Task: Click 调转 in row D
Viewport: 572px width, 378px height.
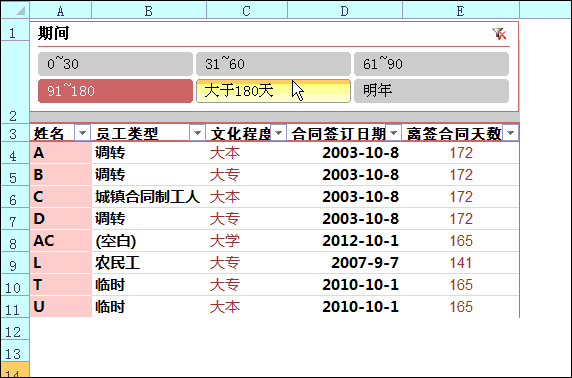Action: [x=149, y=219]
